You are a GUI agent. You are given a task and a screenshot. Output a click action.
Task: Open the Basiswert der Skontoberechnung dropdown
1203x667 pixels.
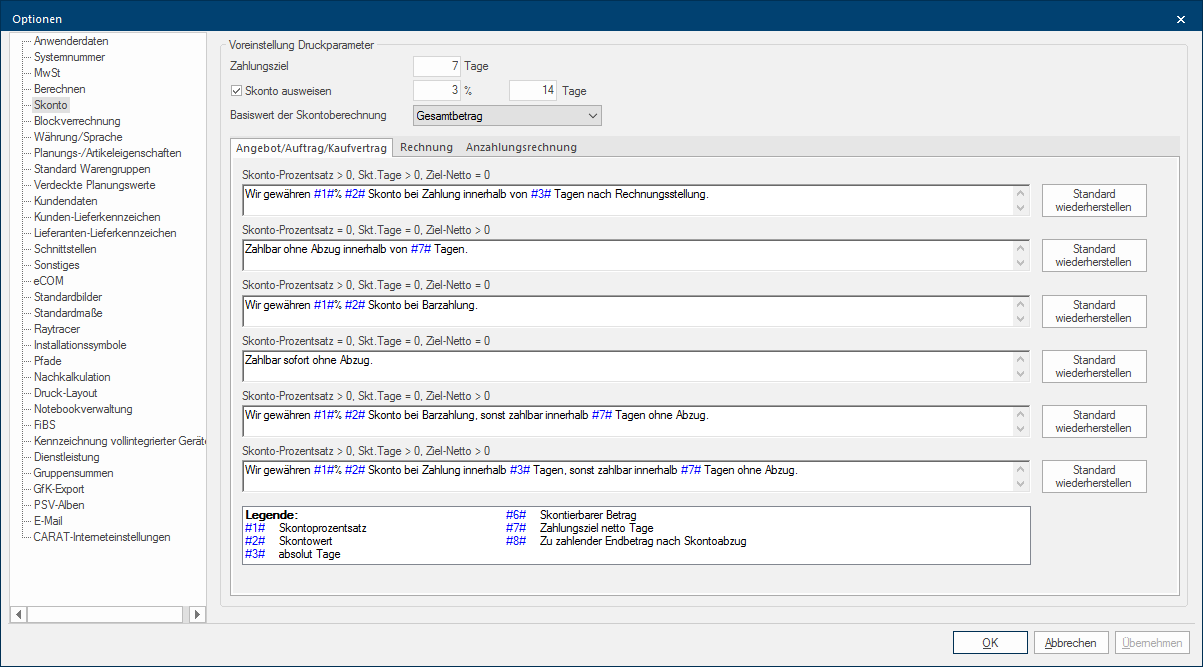pos(507,116)
